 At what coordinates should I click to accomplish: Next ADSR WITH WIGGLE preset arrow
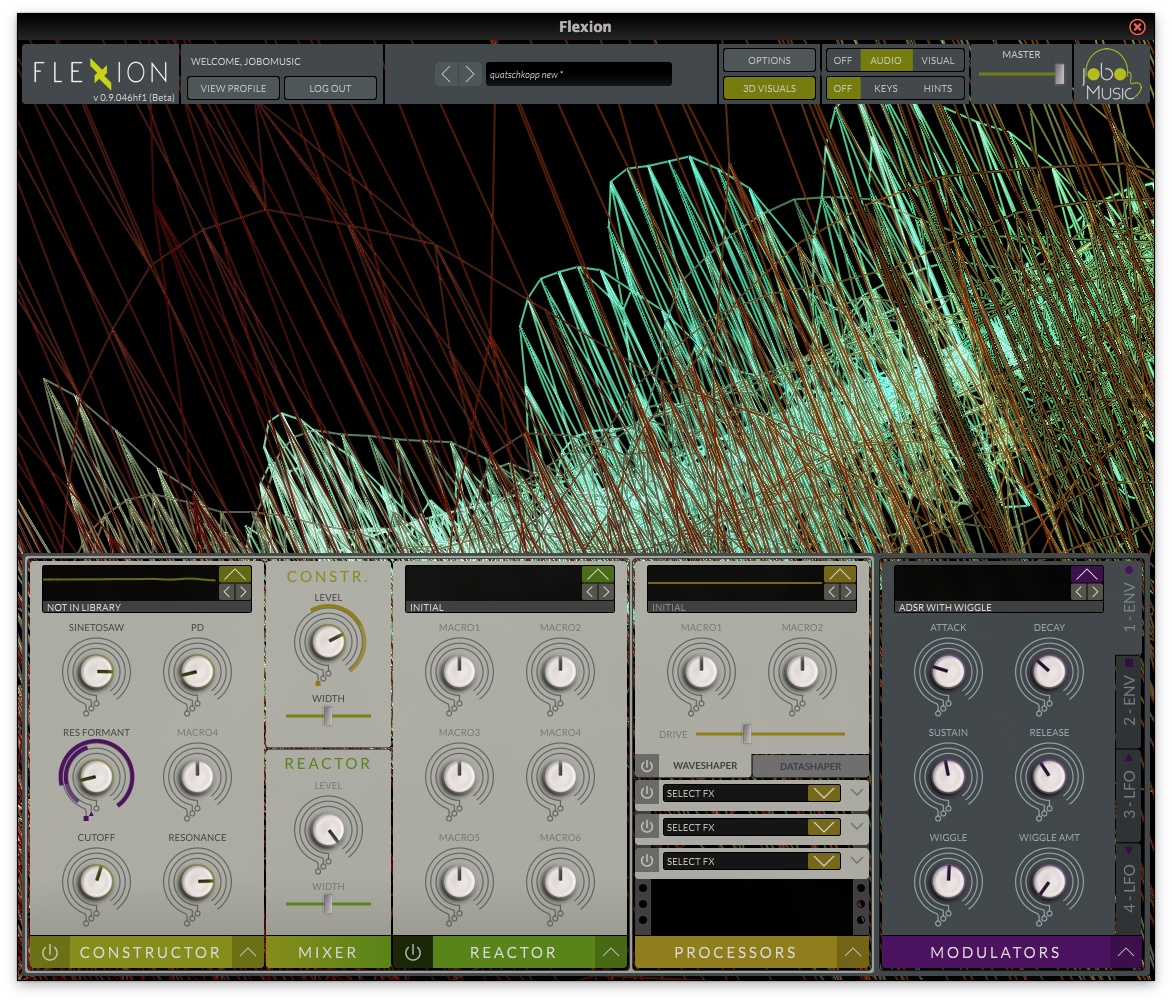coord(1095,592)
